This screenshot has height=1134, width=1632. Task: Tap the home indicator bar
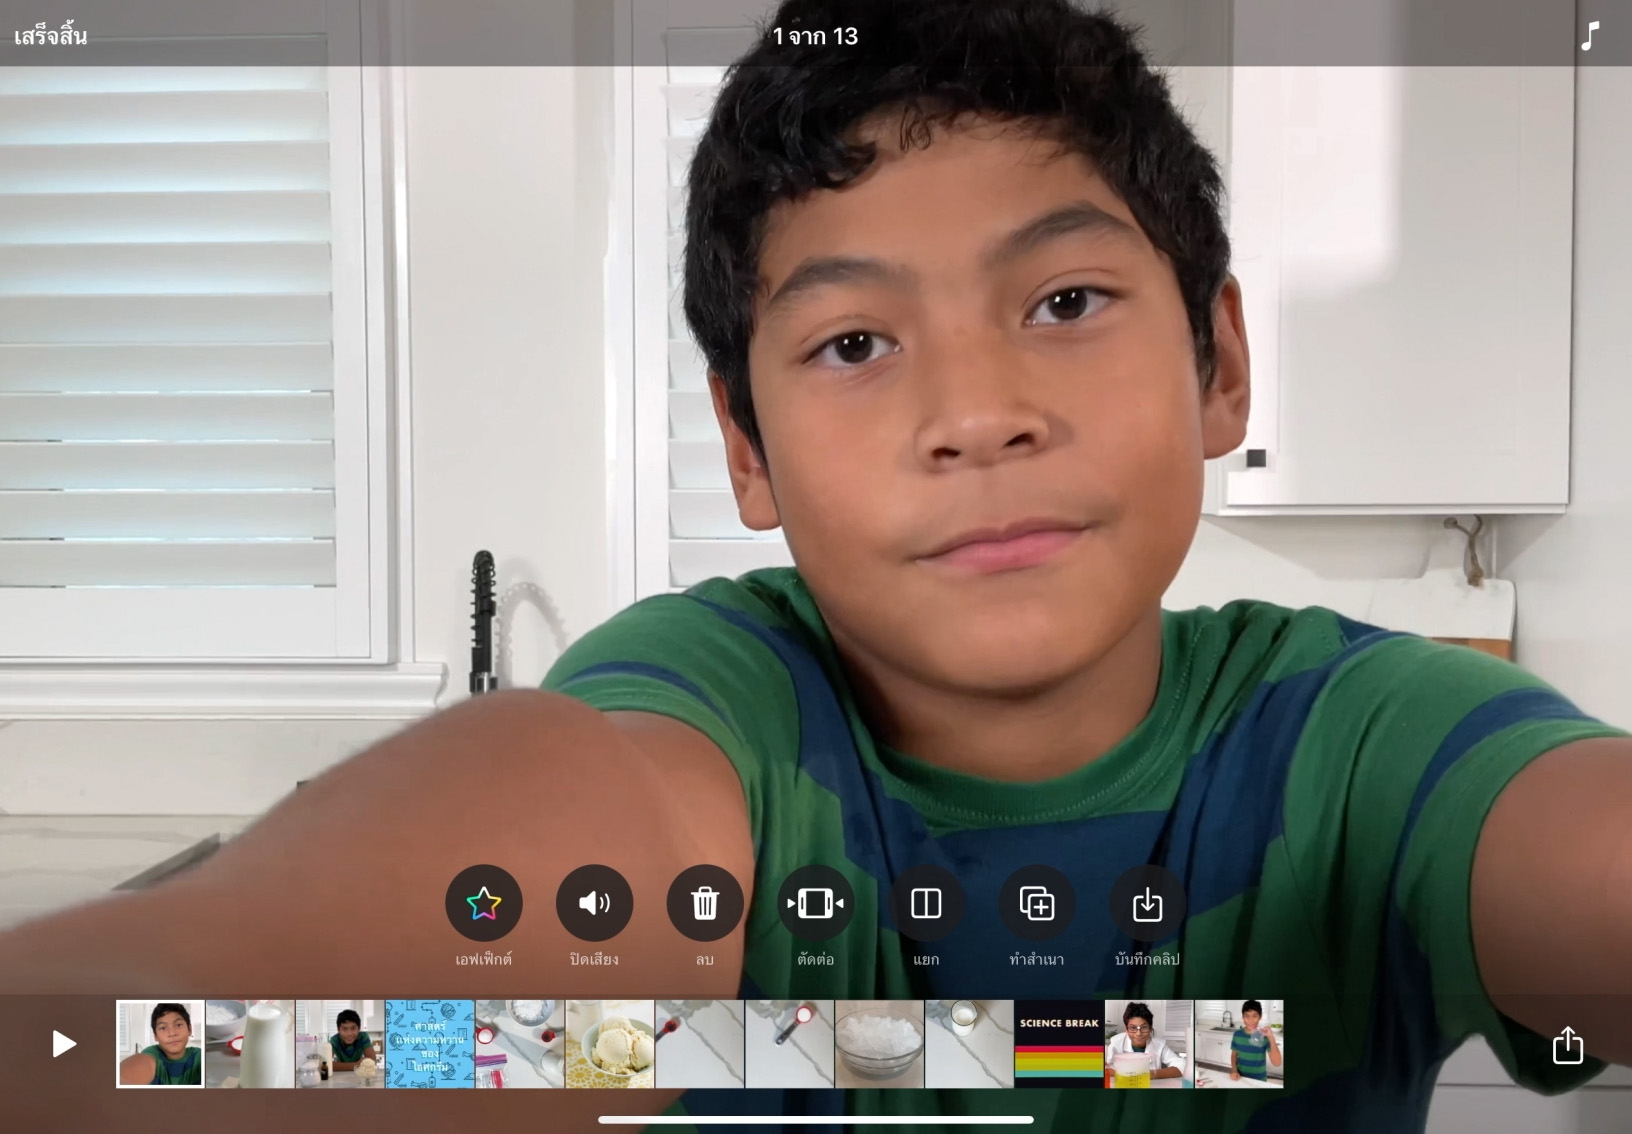click(815, 1120)
